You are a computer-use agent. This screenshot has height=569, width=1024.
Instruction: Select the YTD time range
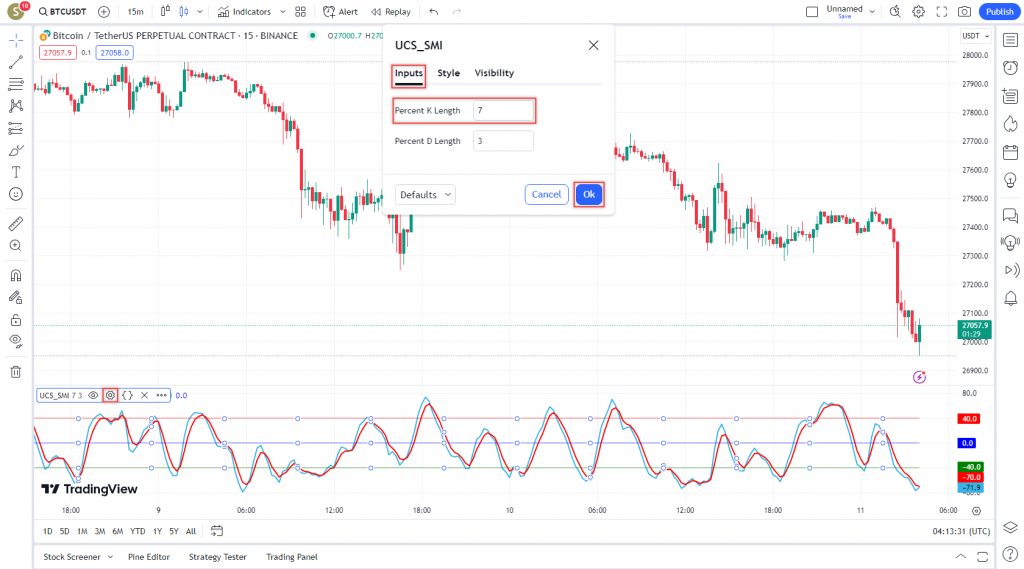137,531
